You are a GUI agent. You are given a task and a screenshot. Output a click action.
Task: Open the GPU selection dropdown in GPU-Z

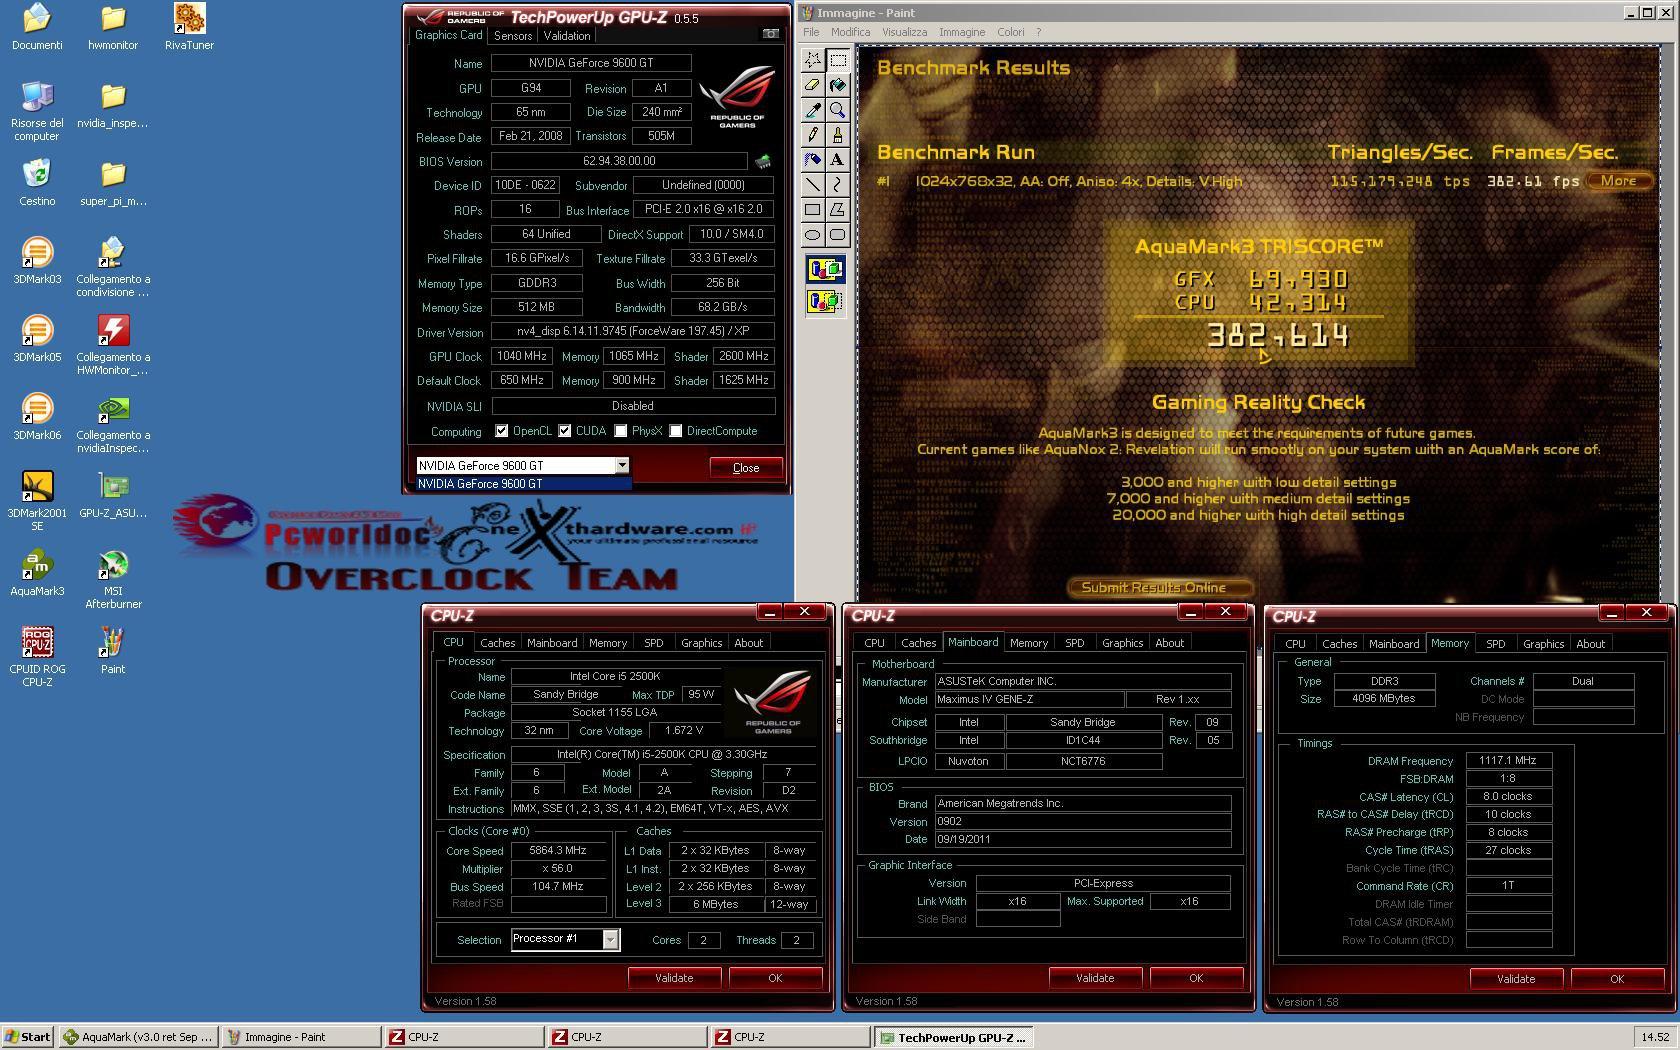click(x=622, y=465)
